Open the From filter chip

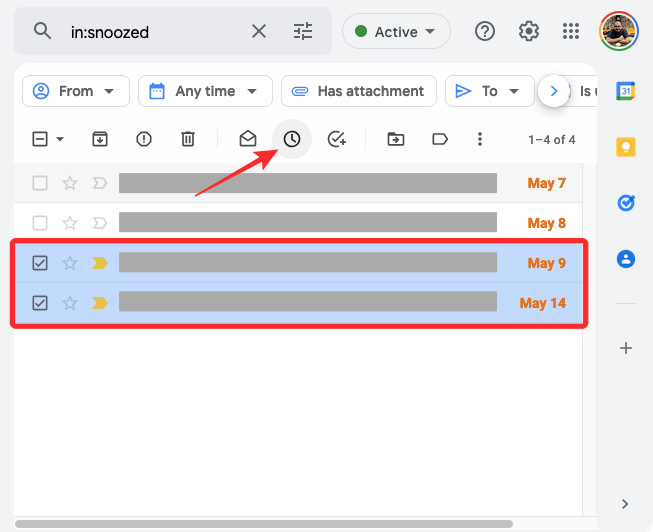(x=76, y=91)
